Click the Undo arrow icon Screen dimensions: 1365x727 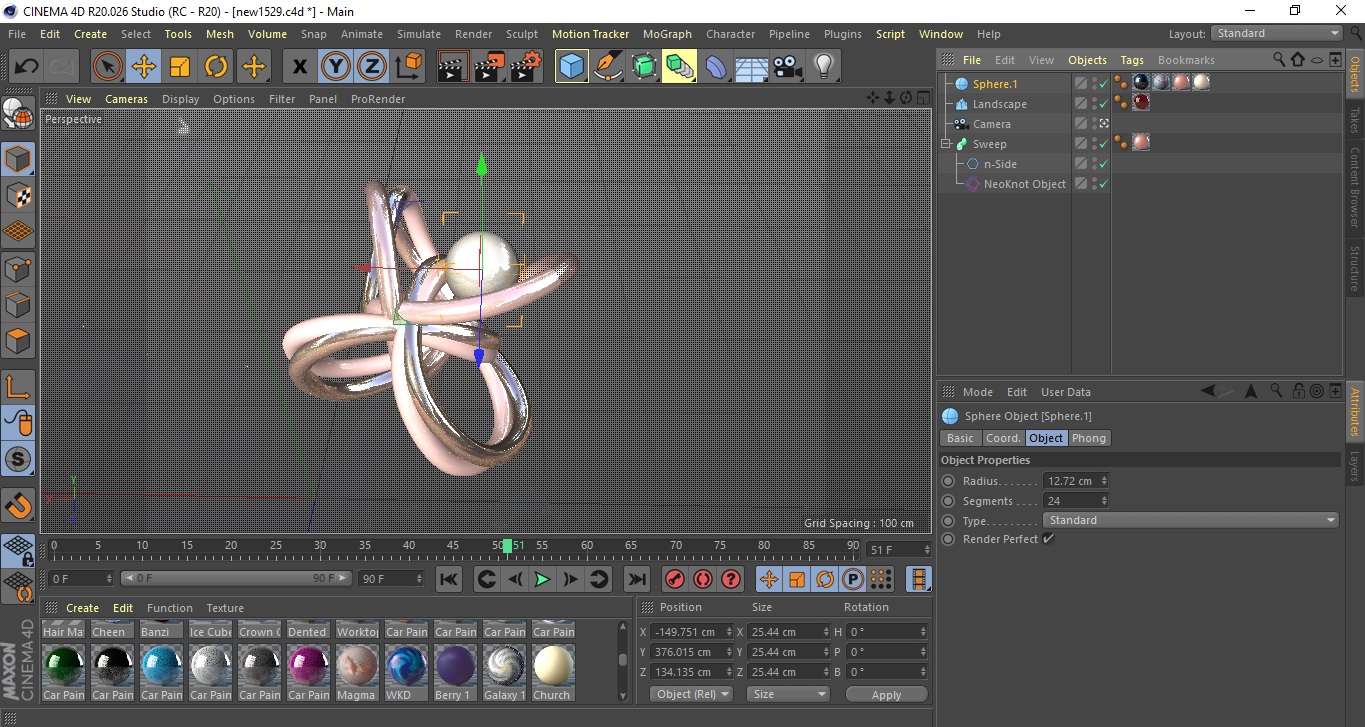click(x=27, y=67)
